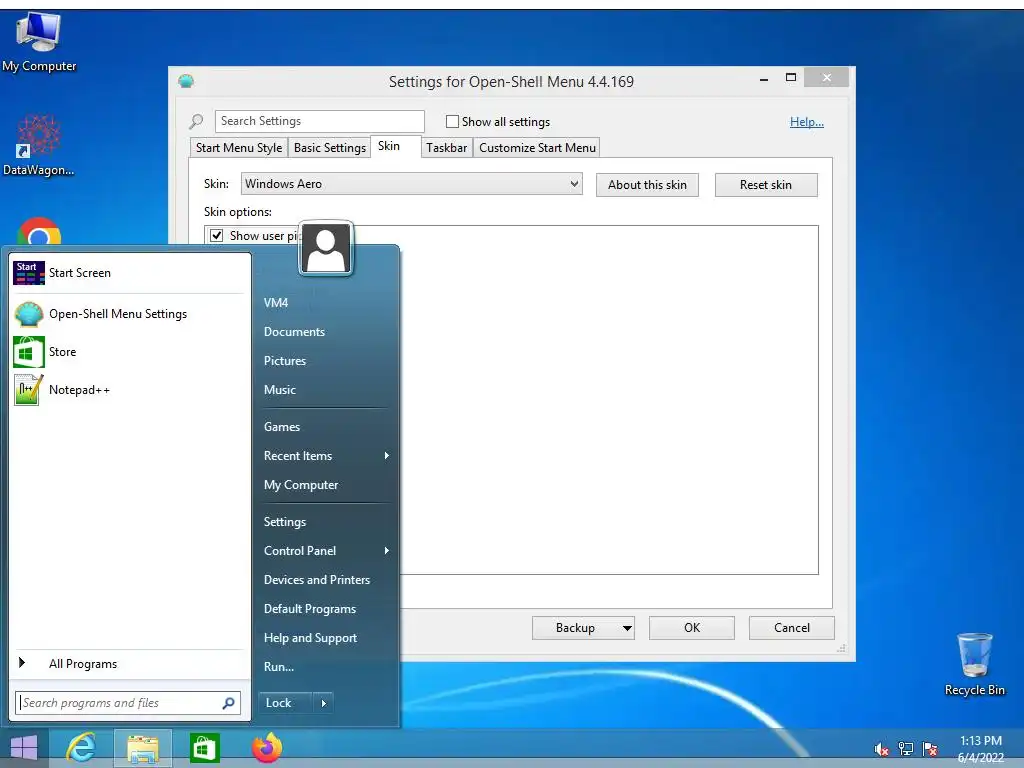Open the arrow next to the Lock button
Image resolution: width=1024 pixels, height=768 pixels.
pos(323,703)
